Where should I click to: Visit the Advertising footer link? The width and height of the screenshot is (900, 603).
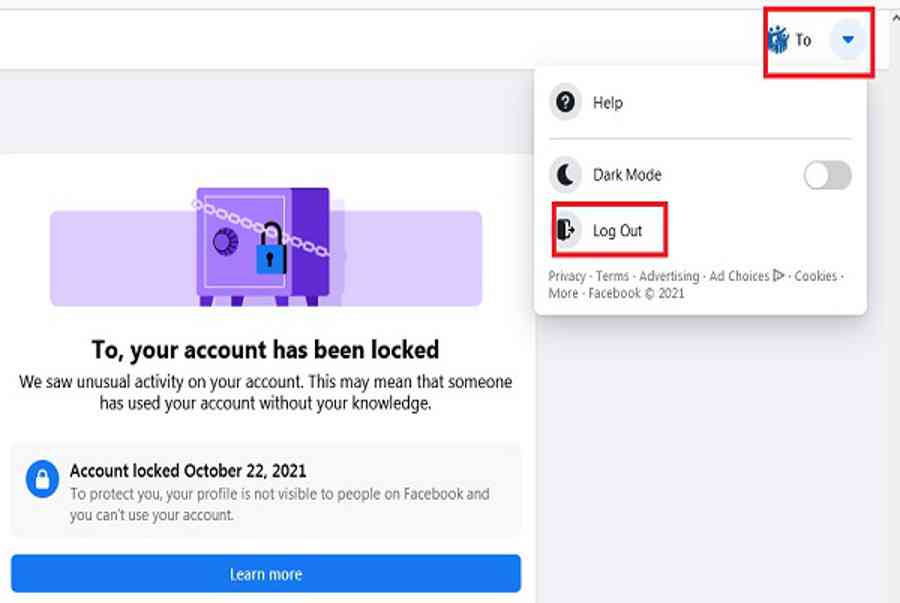[669, 276]
